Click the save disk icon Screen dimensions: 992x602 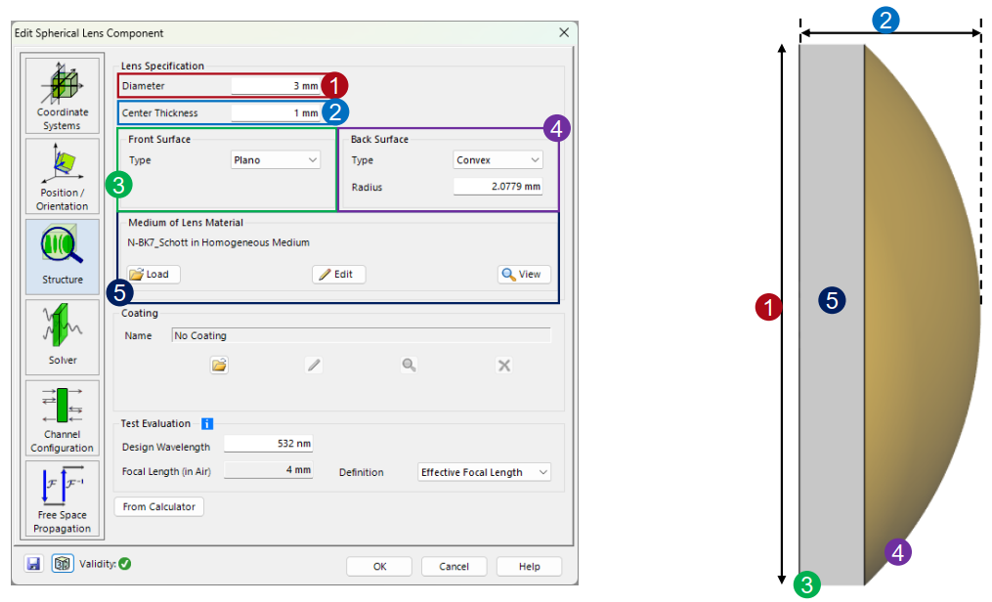point(34,563)
